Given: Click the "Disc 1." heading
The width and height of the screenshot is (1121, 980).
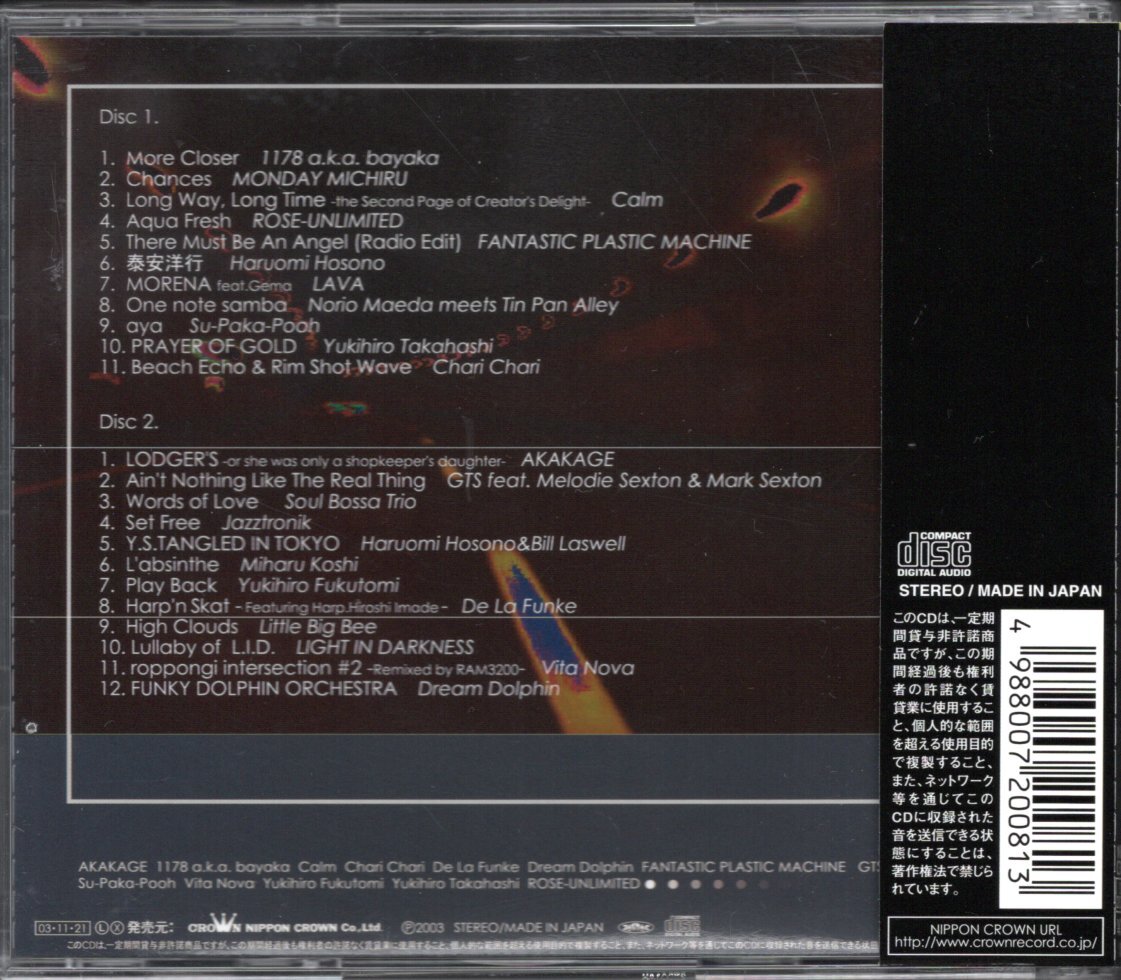Looking at the screenshot, I should (129, 117).
